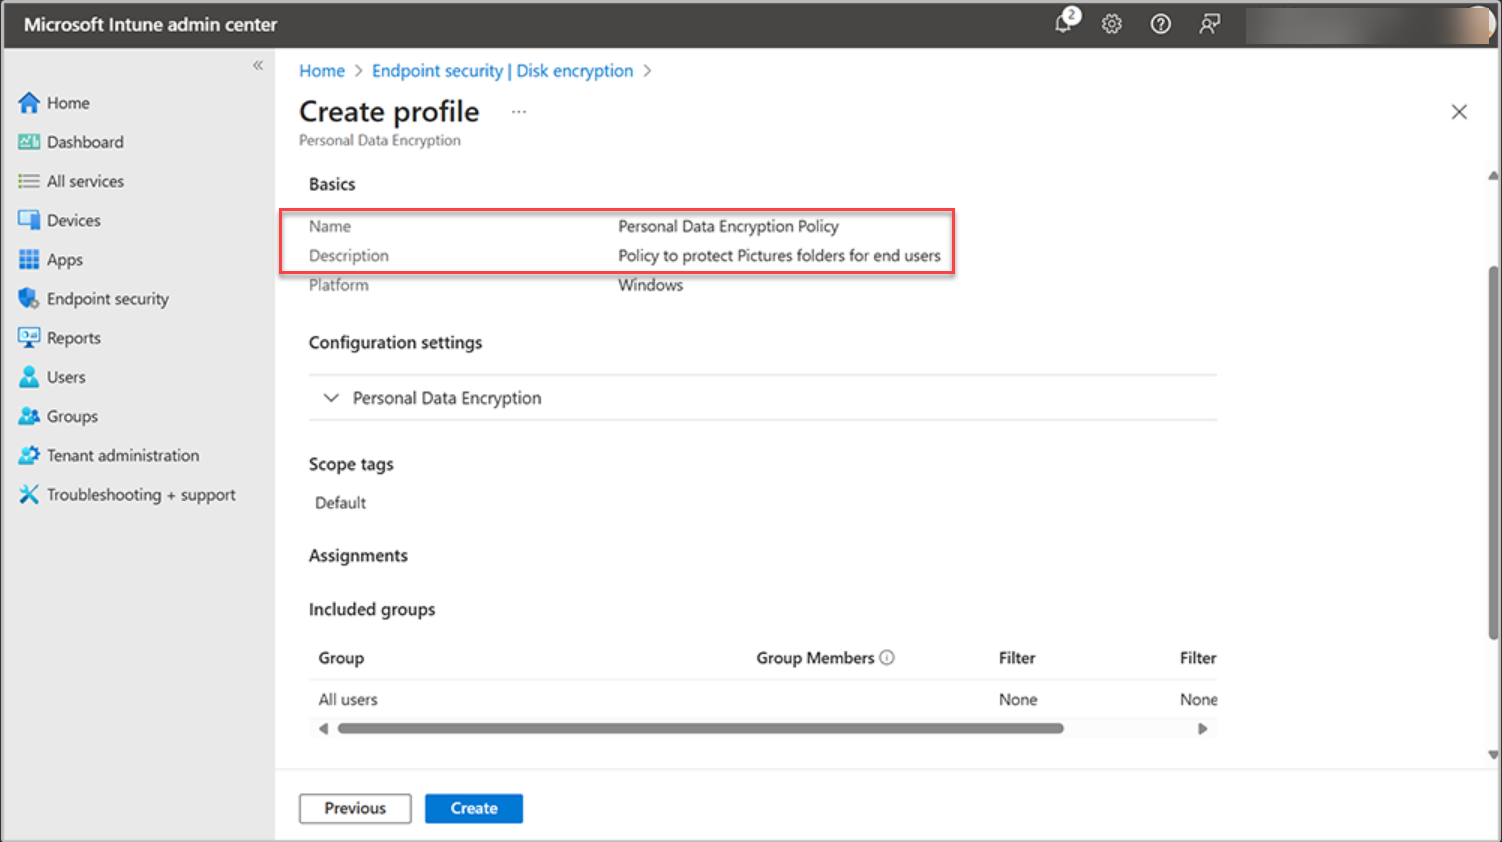Image resolution: width=1502 pixels, height=842 pixels.
Task: Click the Endpoint security shield icon
Action: click(29, 298)
